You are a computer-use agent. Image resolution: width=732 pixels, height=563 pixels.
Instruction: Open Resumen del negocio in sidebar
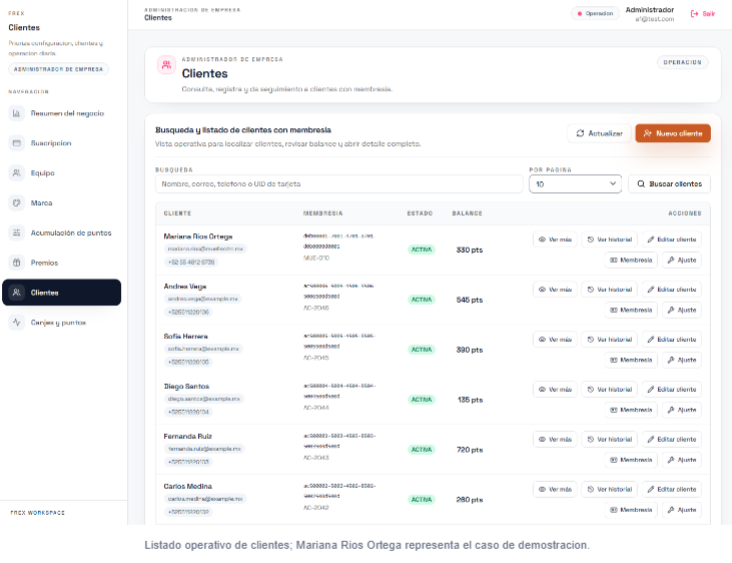[62, 113]
